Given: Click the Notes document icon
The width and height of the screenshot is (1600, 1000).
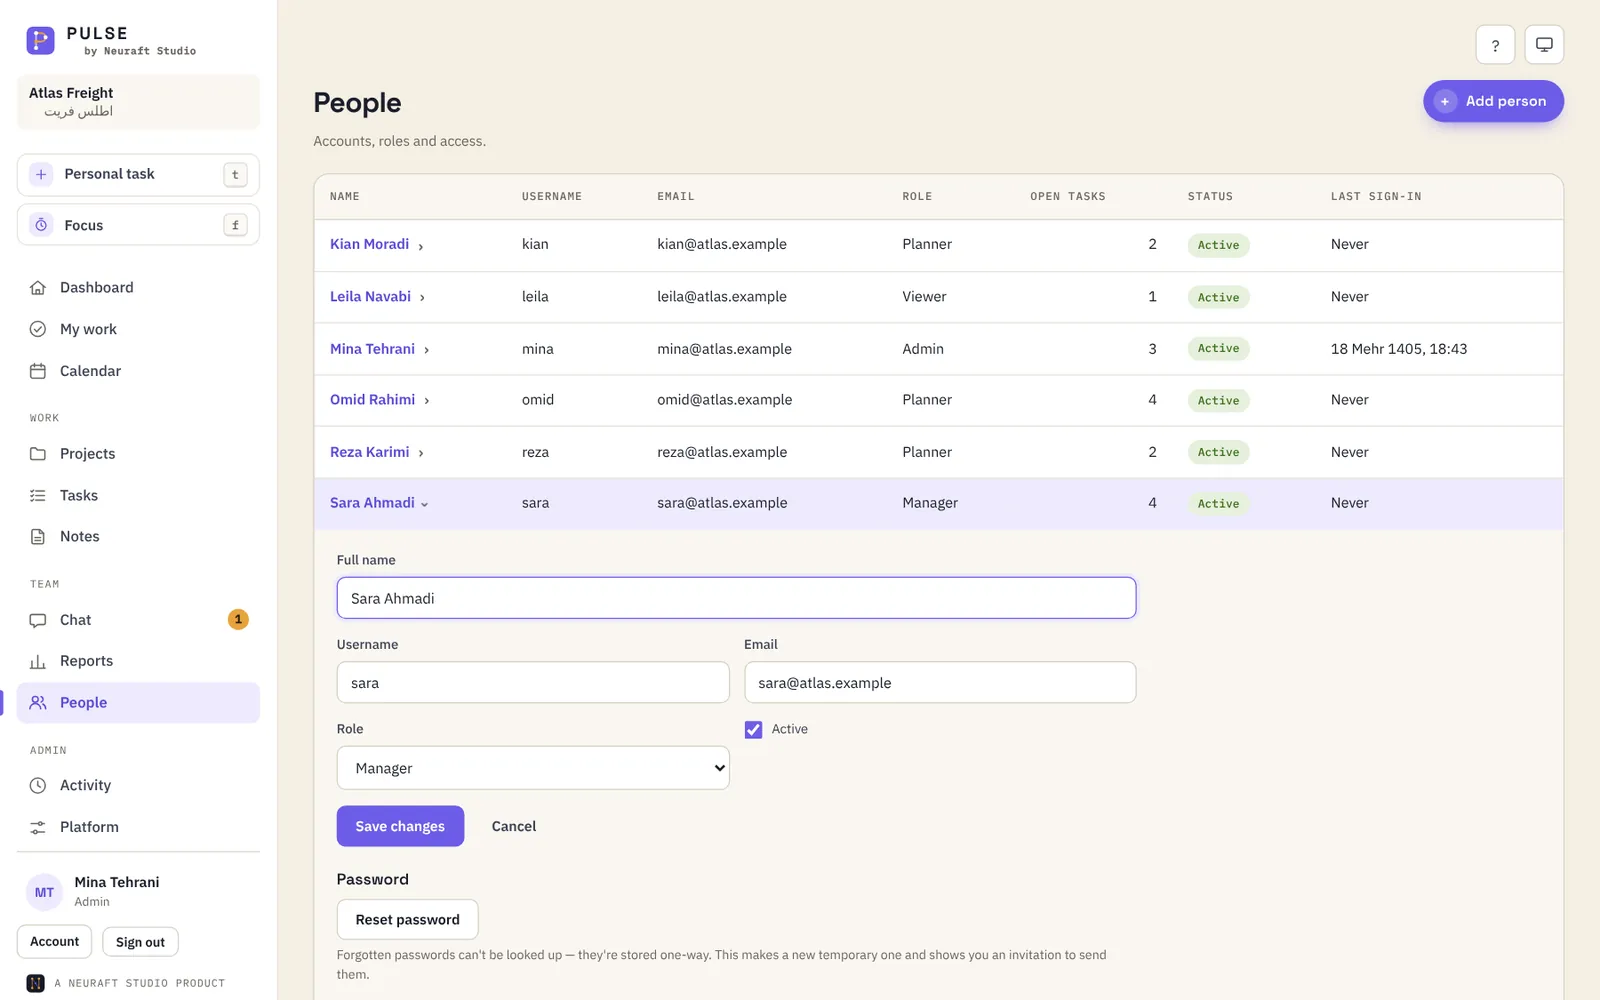Looking at the screenshot, I should coord(38,537).
